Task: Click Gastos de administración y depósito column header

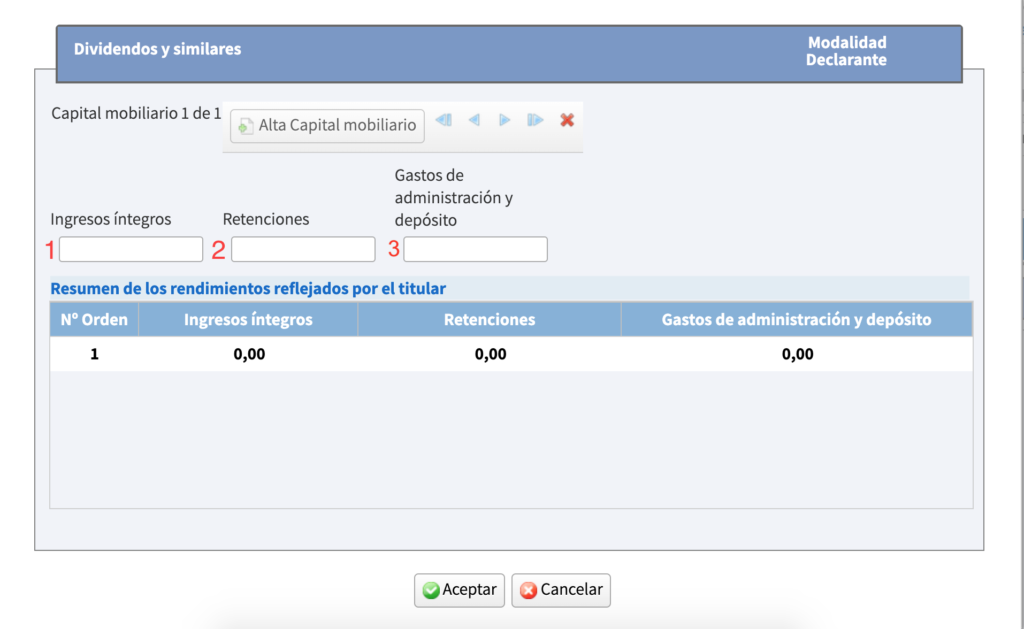Action: [x=796, y=320]
